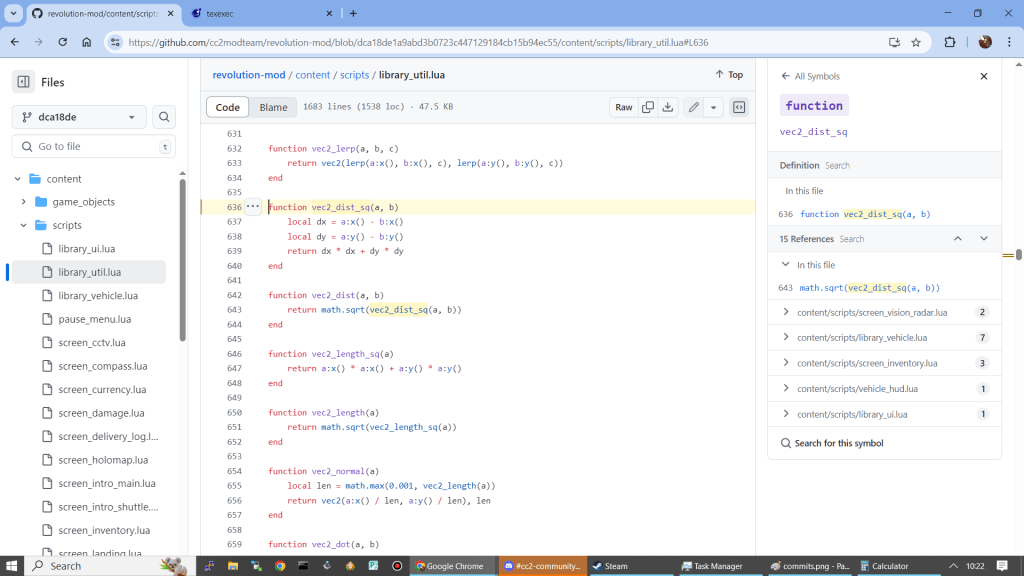Click the search icon beside the branch selector

[164, 117]
